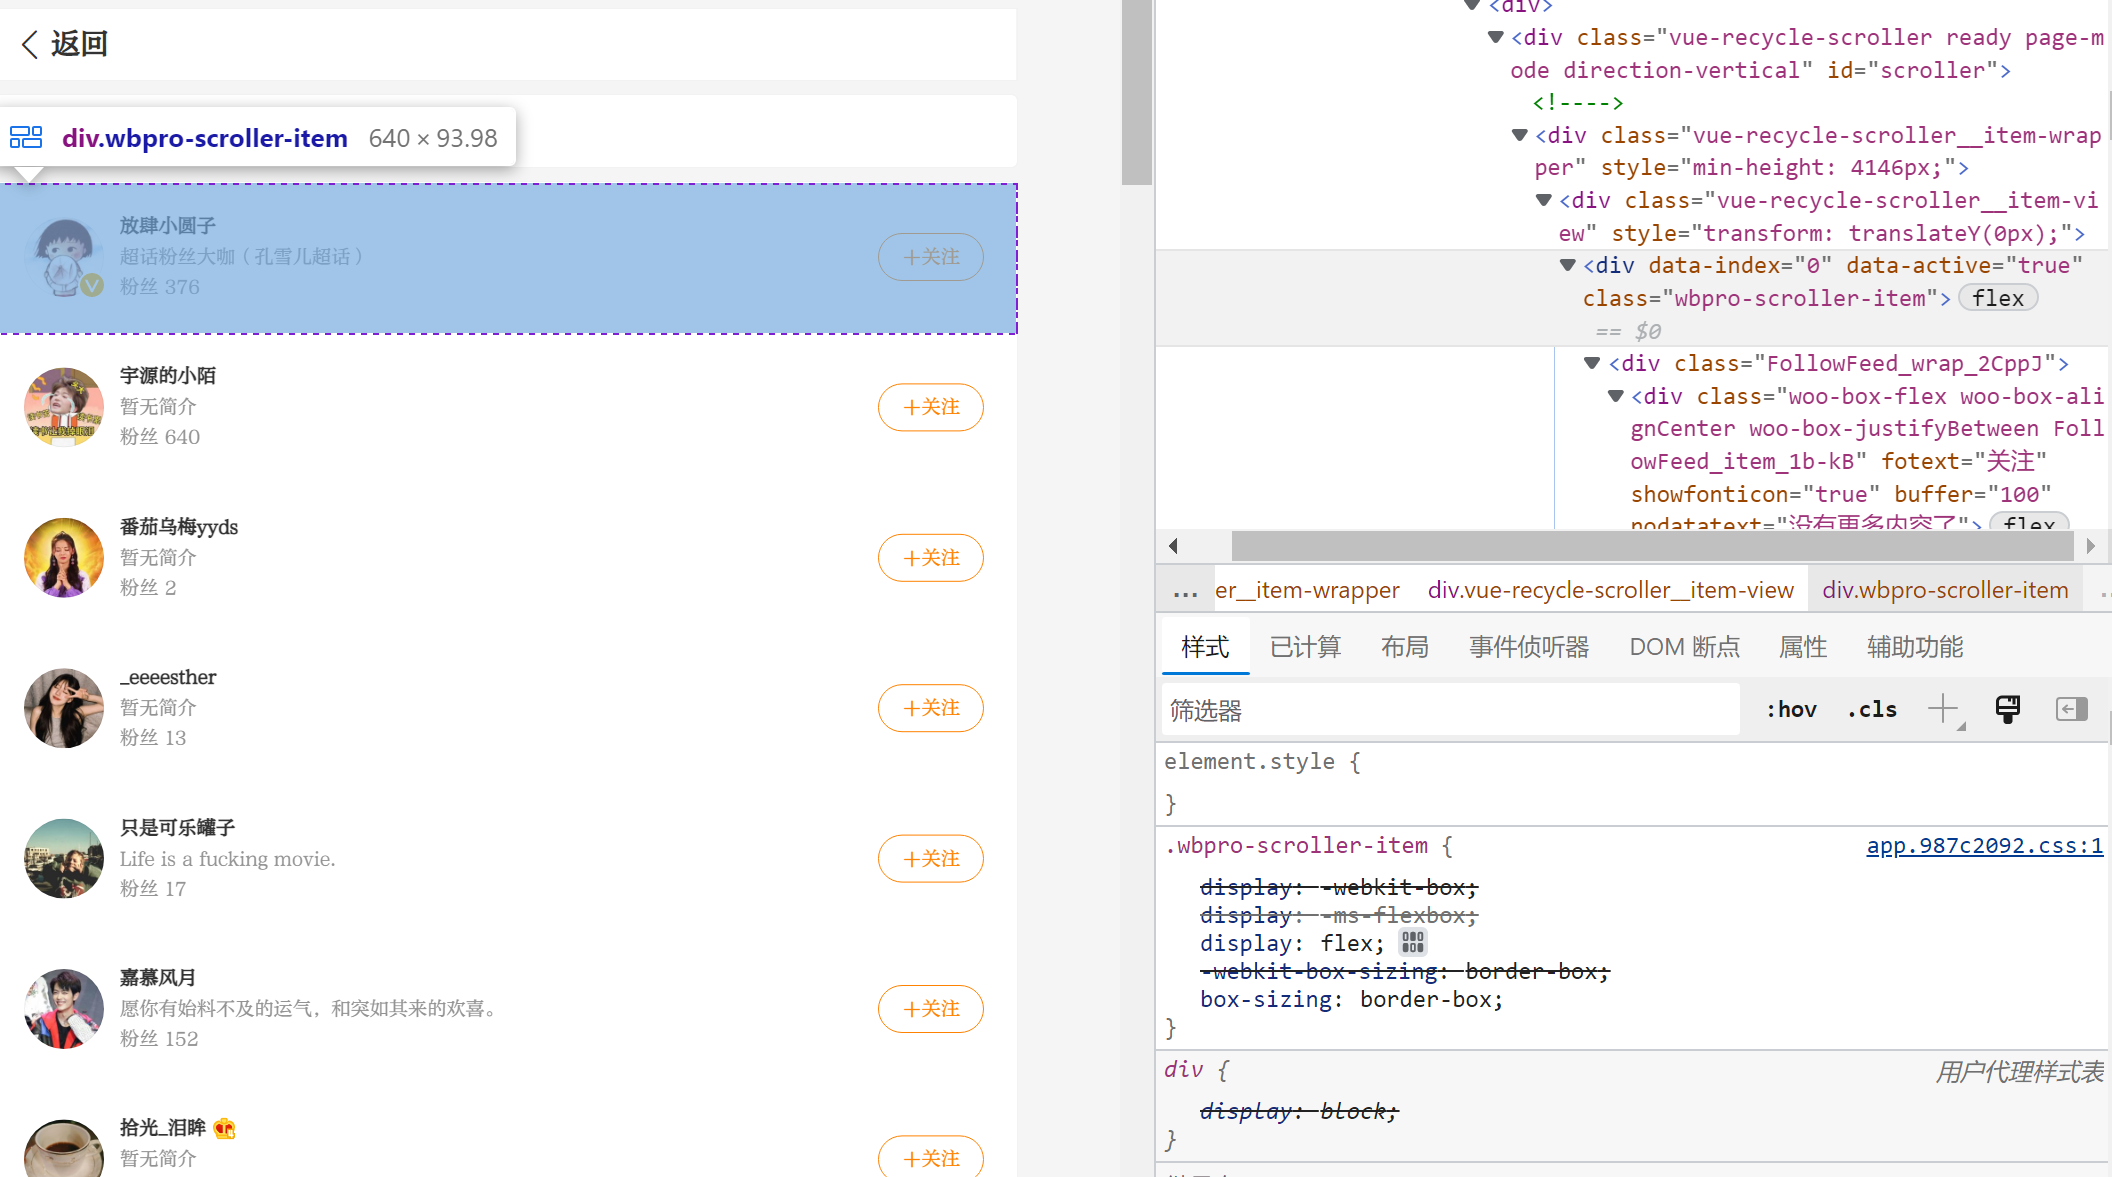Toggle the .cls class editor
This screenshot has height=1177, width=2112.
[x=1872, y=710]
